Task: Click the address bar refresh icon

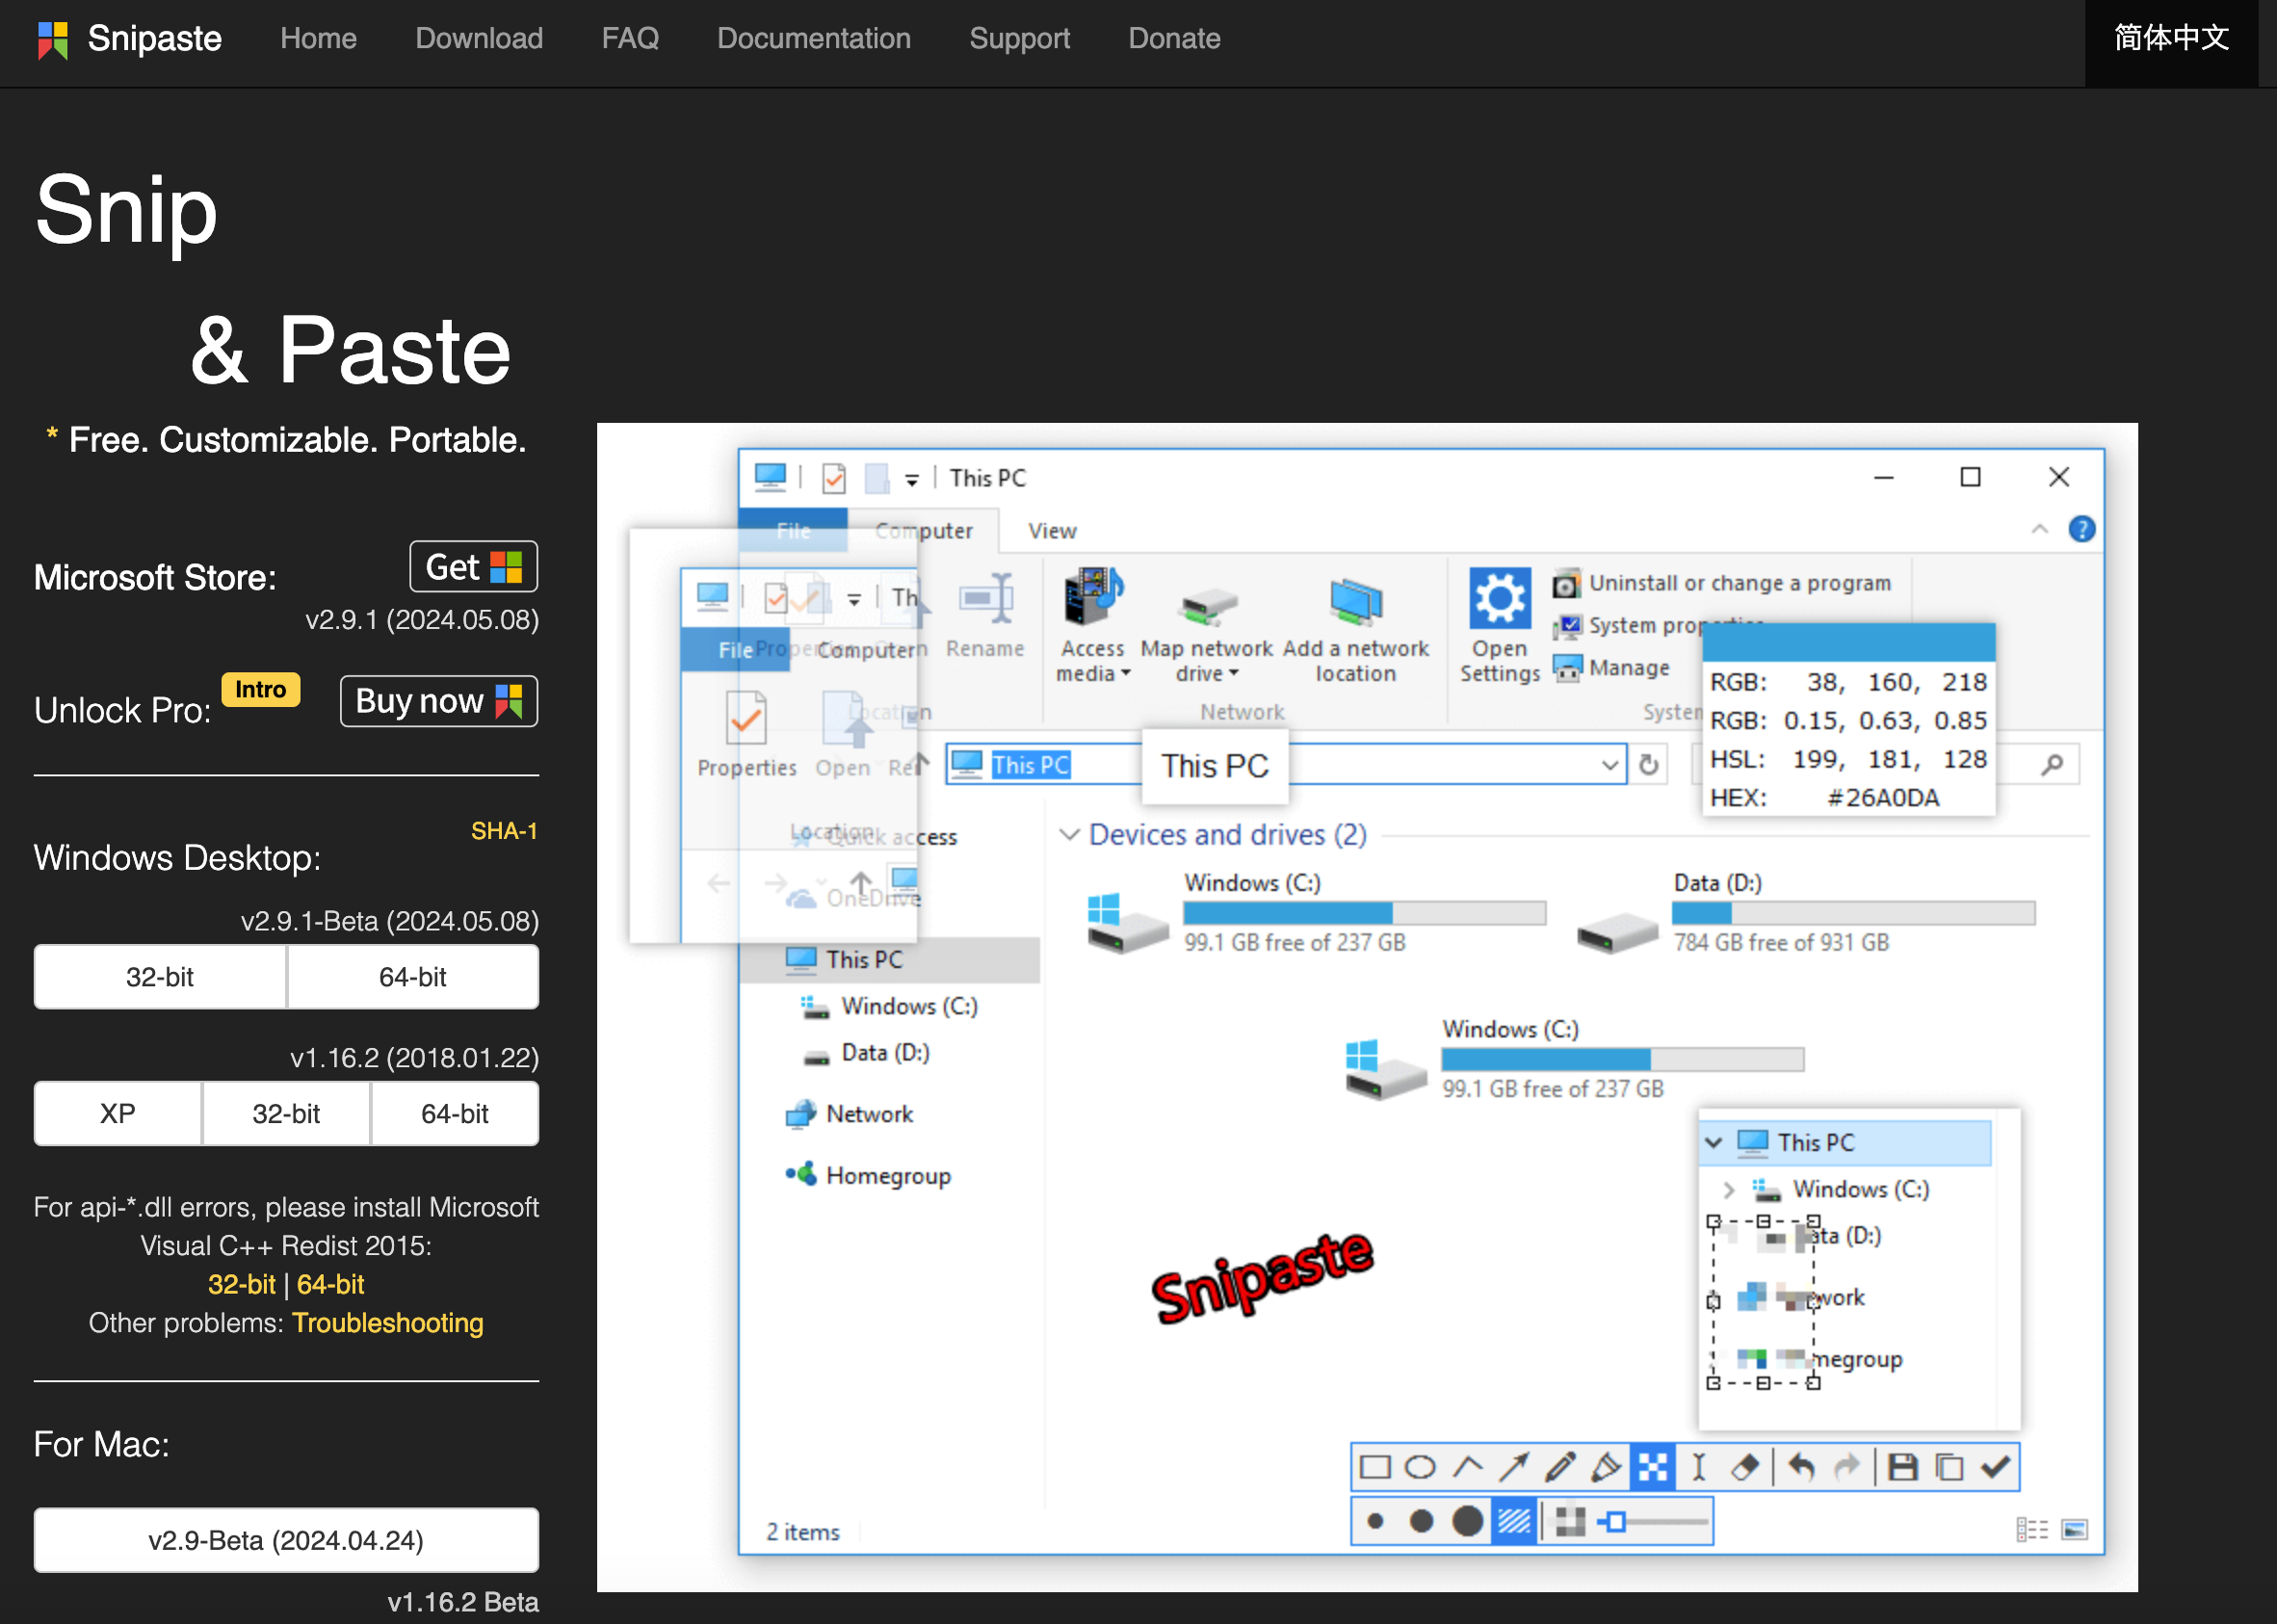Action: click(x=1649, y=765)
